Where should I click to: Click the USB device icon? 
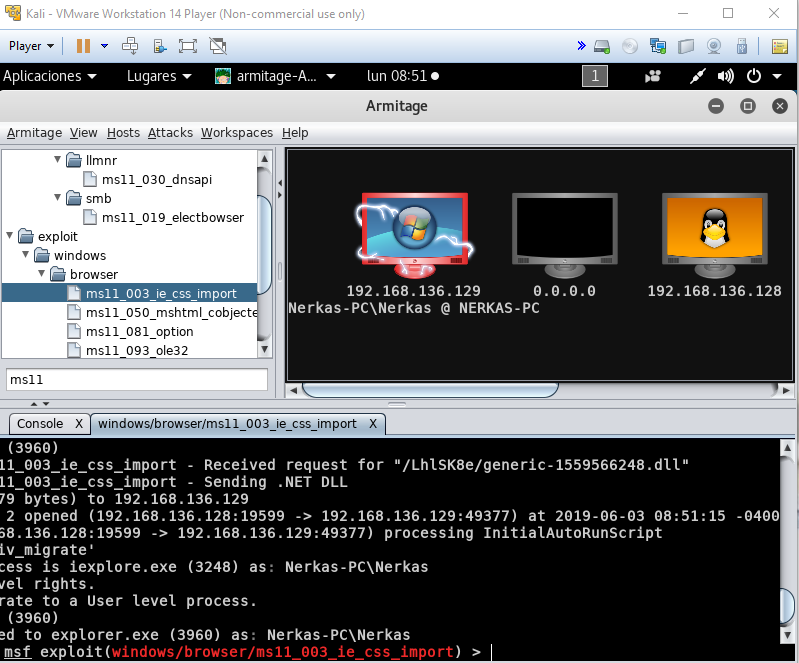pos(742,46)
